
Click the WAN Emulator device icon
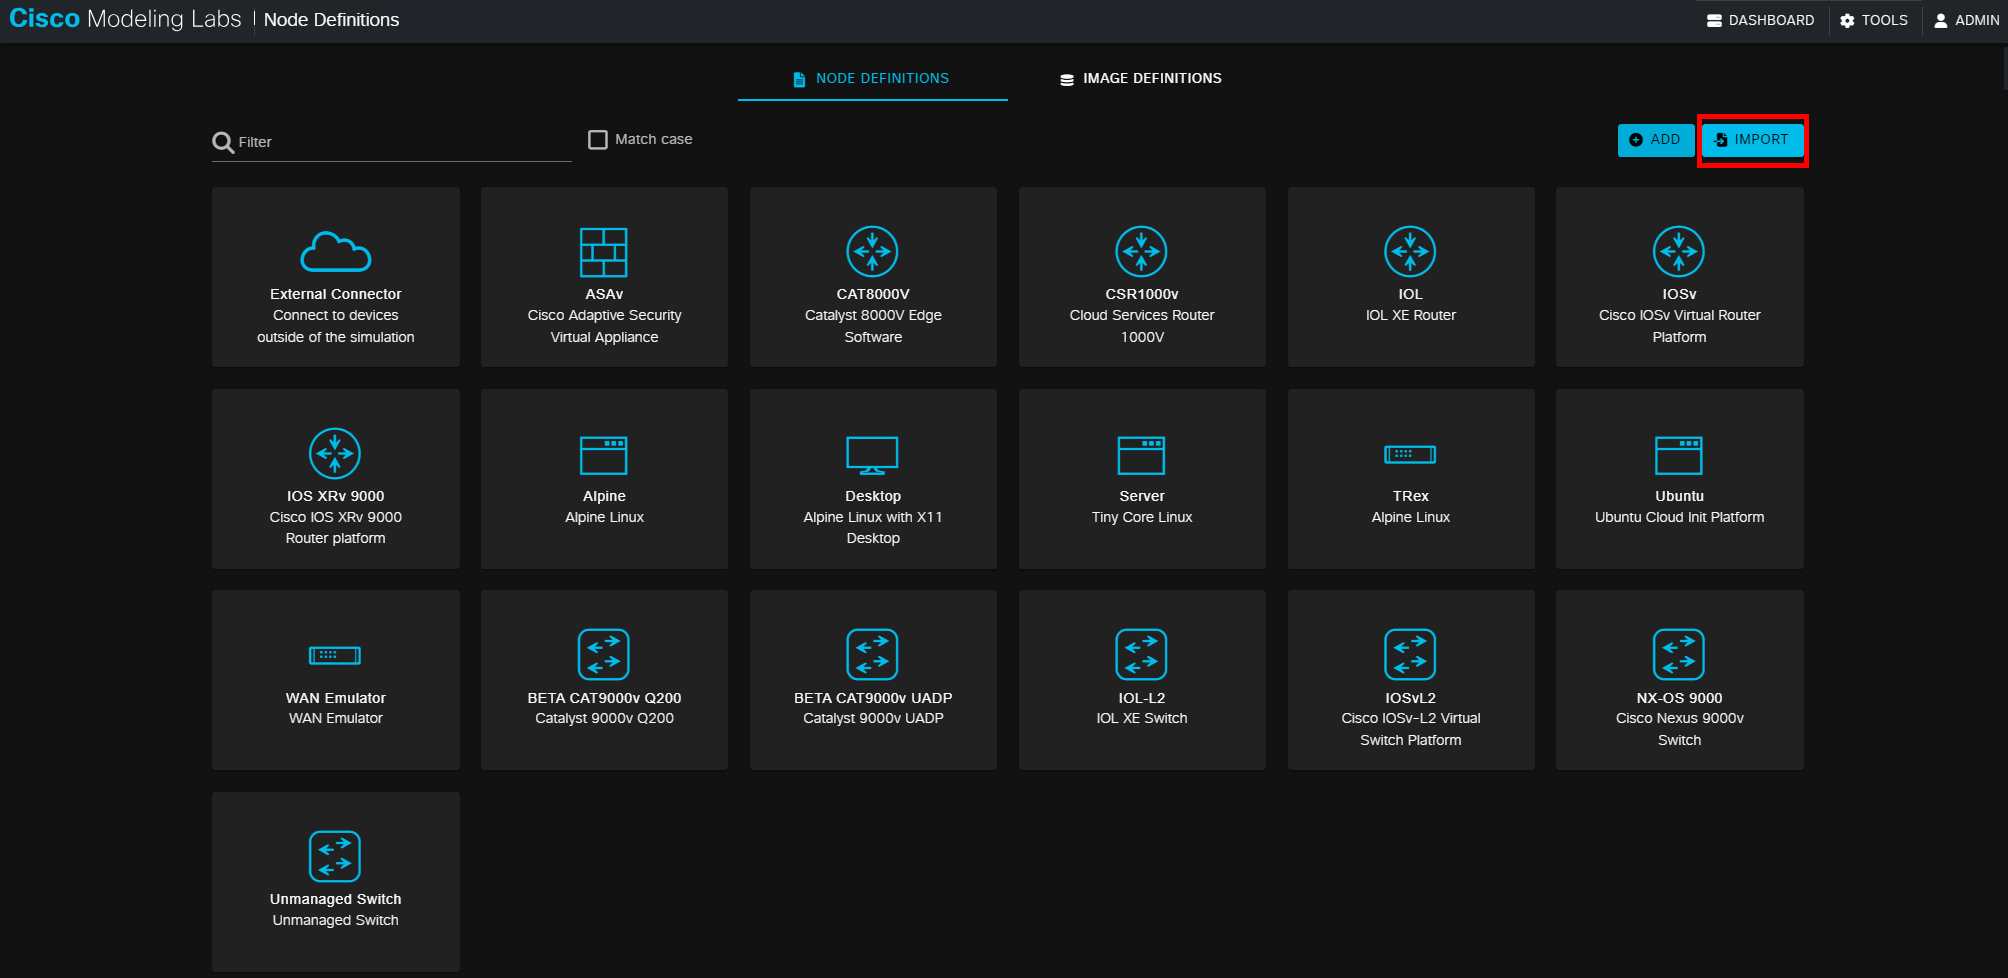pyautogui.click(x=335, y=656)
